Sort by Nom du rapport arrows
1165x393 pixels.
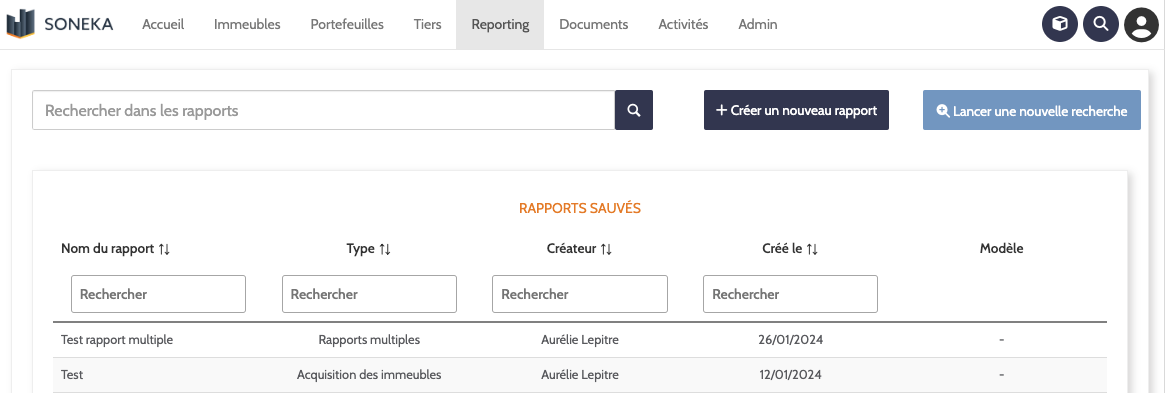[x=164, y=250]
